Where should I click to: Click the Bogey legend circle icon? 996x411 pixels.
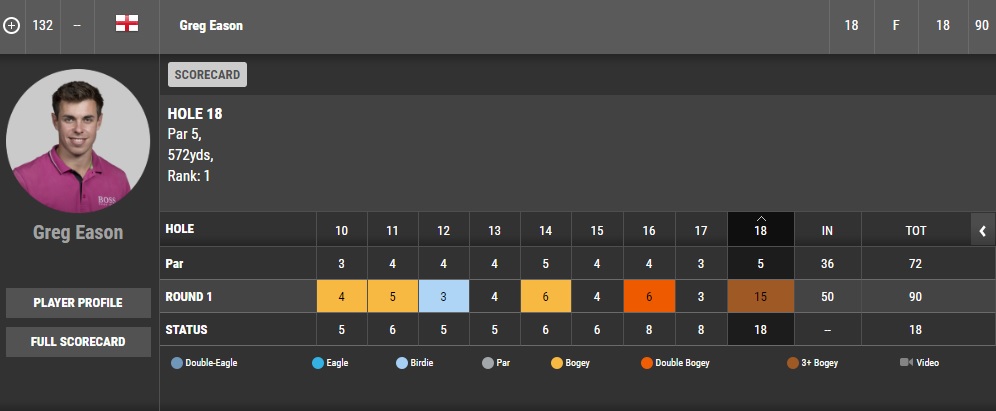pos(556,363)
